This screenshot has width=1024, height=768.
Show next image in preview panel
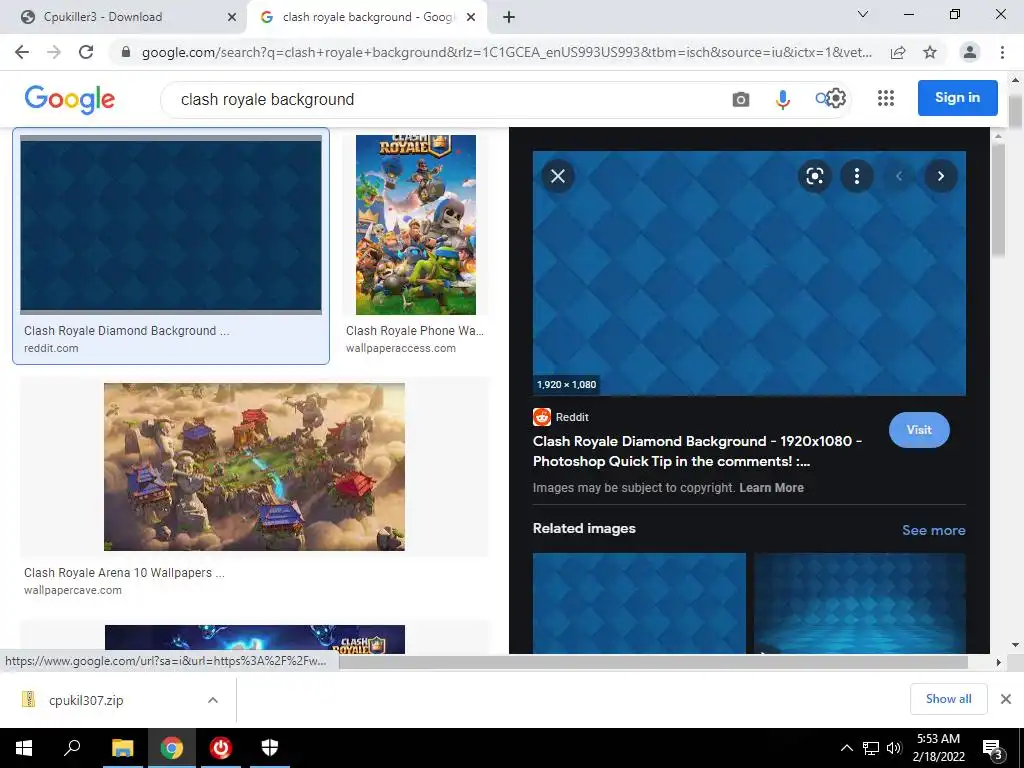940,176
